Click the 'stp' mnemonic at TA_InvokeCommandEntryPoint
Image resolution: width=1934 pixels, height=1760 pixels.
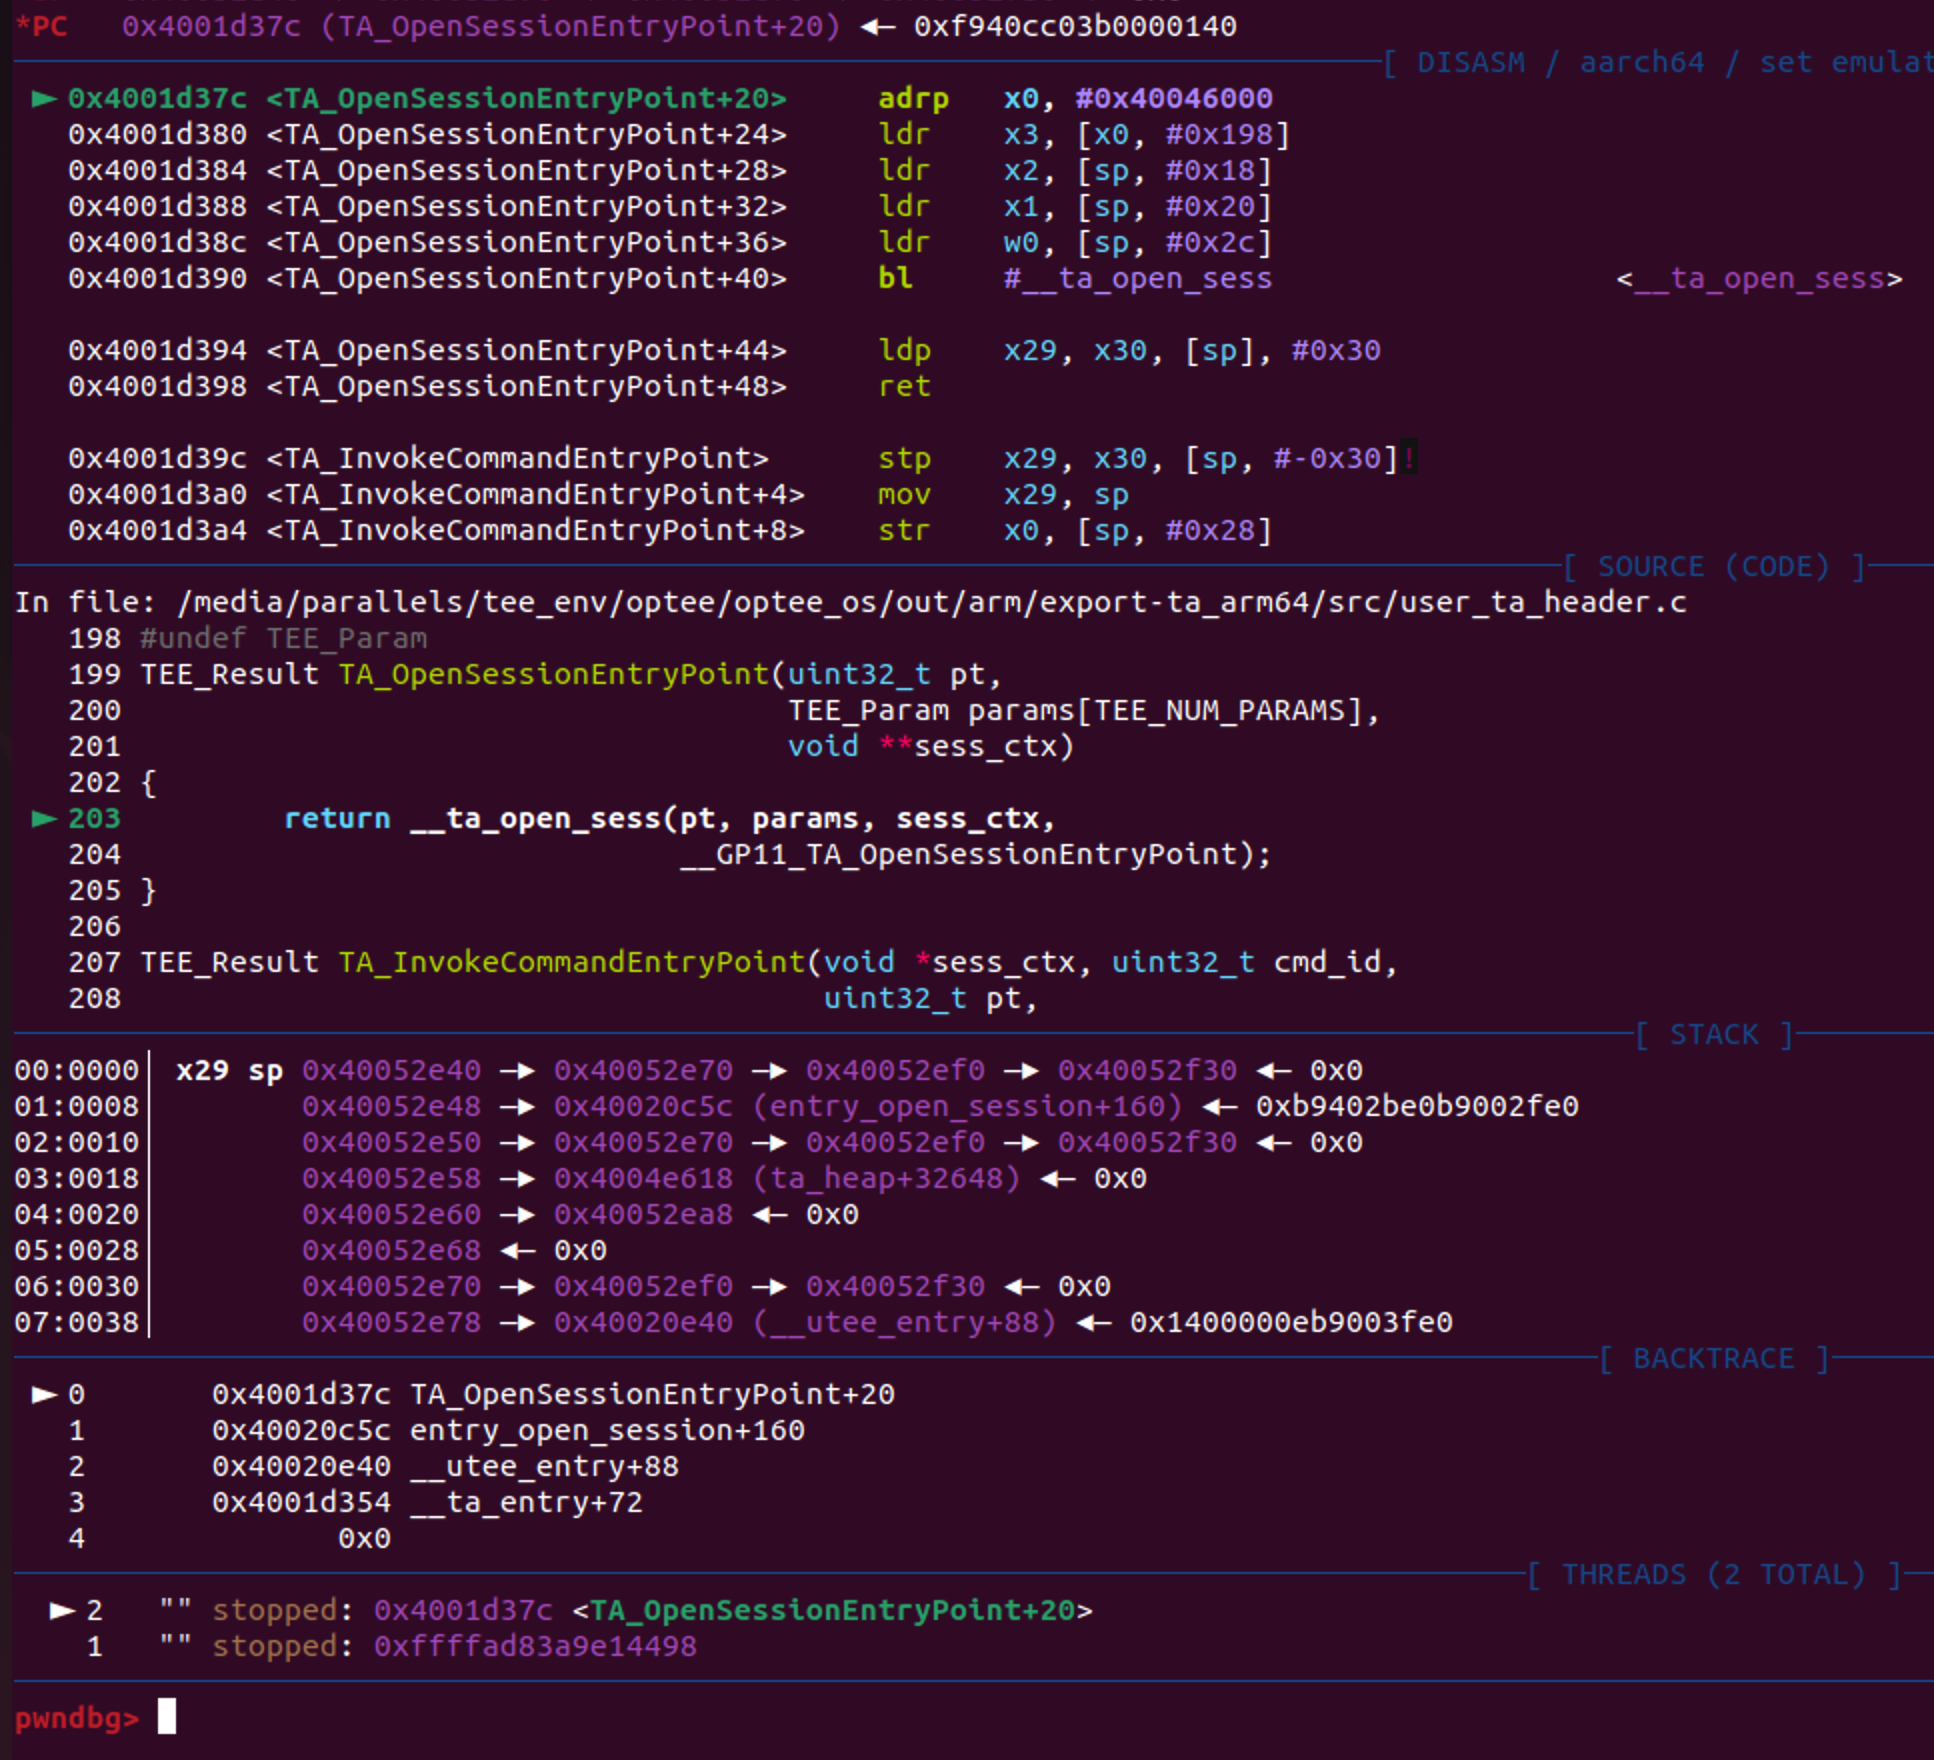point(904,458)
